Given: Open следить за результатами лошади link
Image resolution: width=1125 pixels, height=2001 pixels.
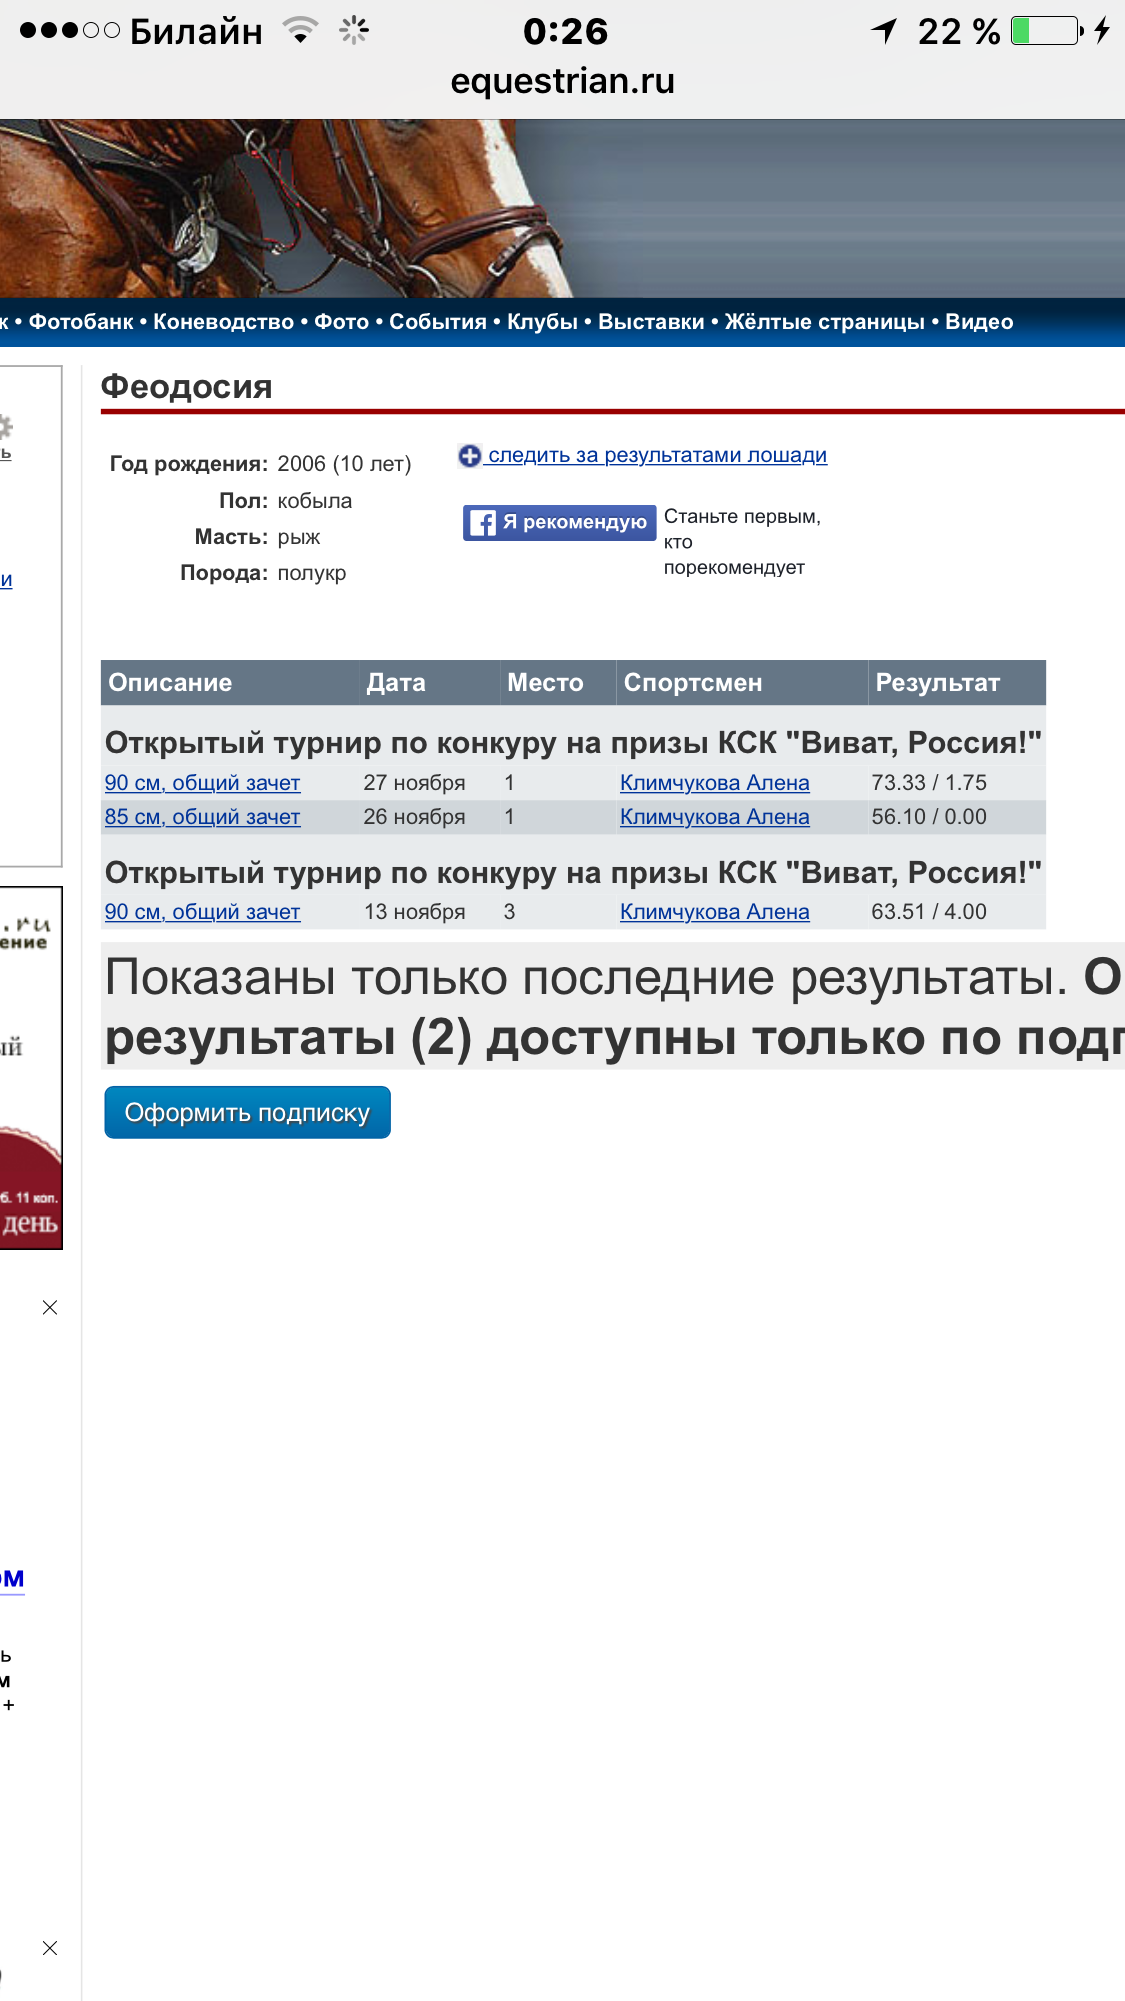Looking at the screenshot, I should (656, 456).
